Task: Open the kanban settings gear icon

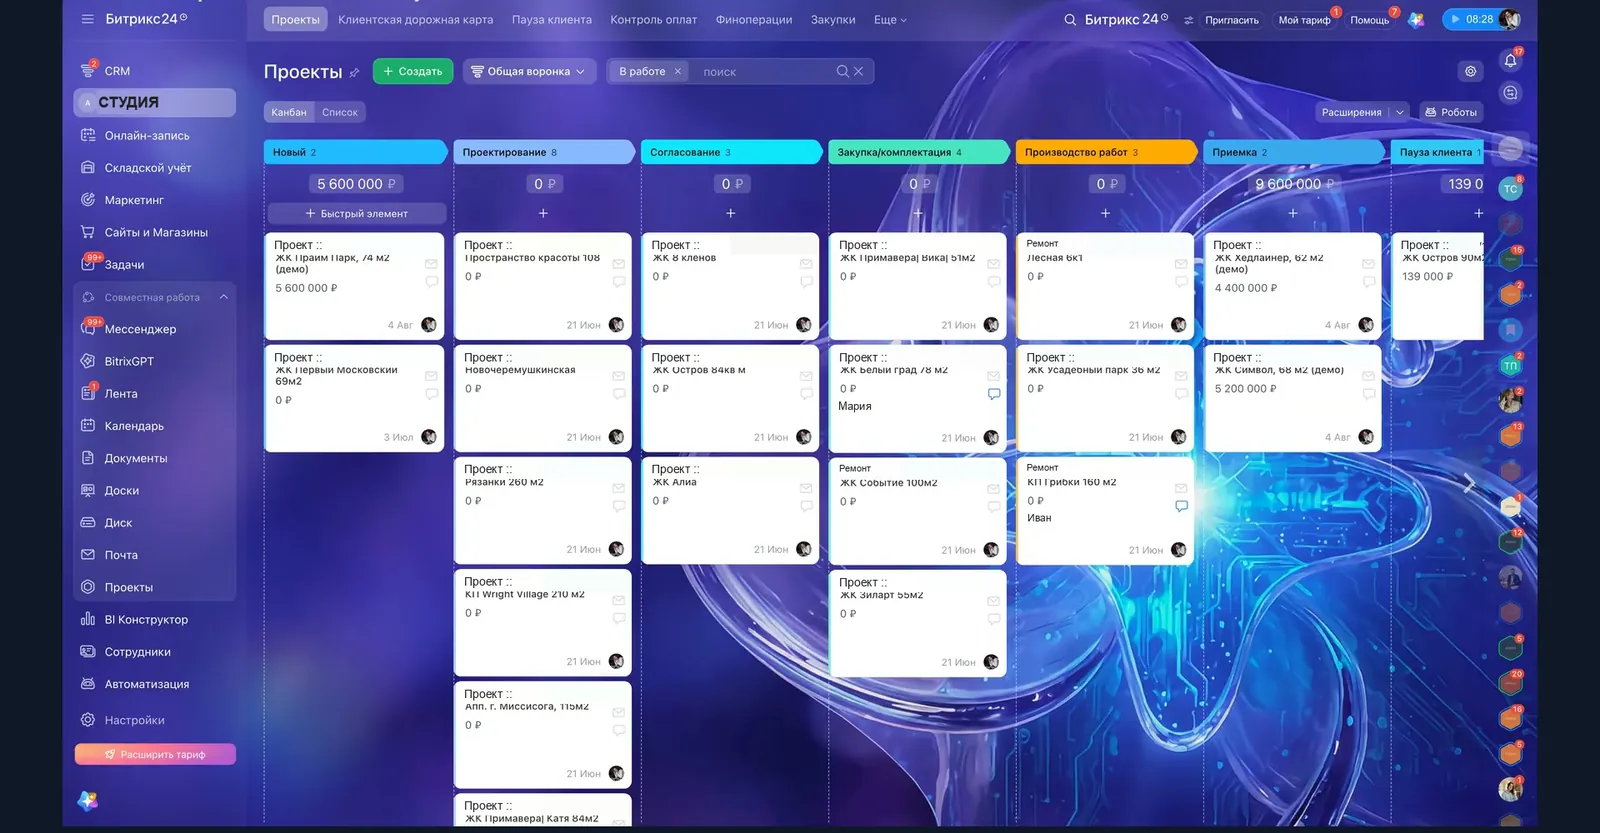Action: 1470,71
